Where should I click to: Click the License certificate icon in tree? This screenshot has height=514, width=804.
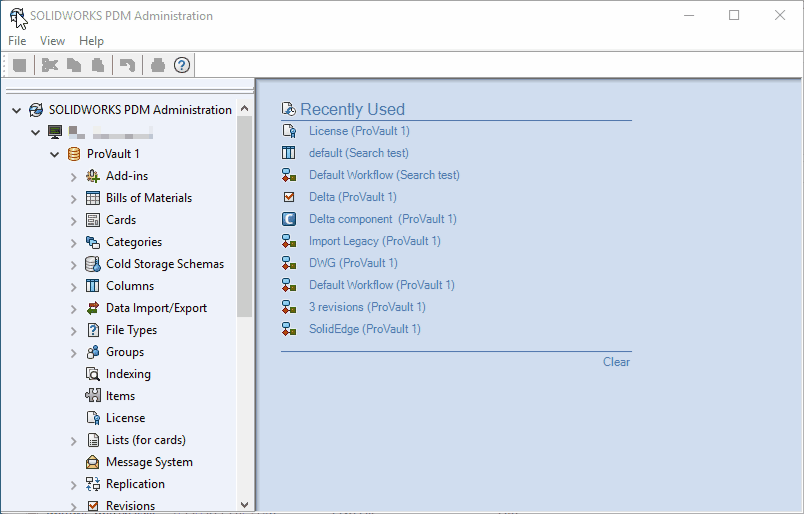click(x=93, y=418)
